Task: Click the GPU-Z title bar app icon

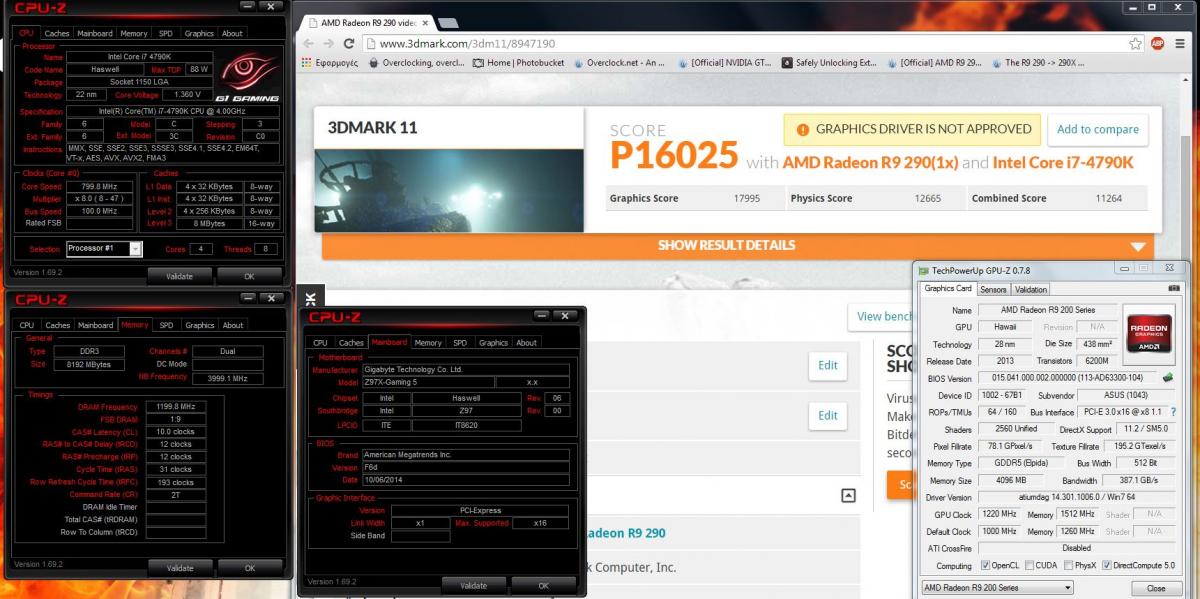Action: click(923, 270)
